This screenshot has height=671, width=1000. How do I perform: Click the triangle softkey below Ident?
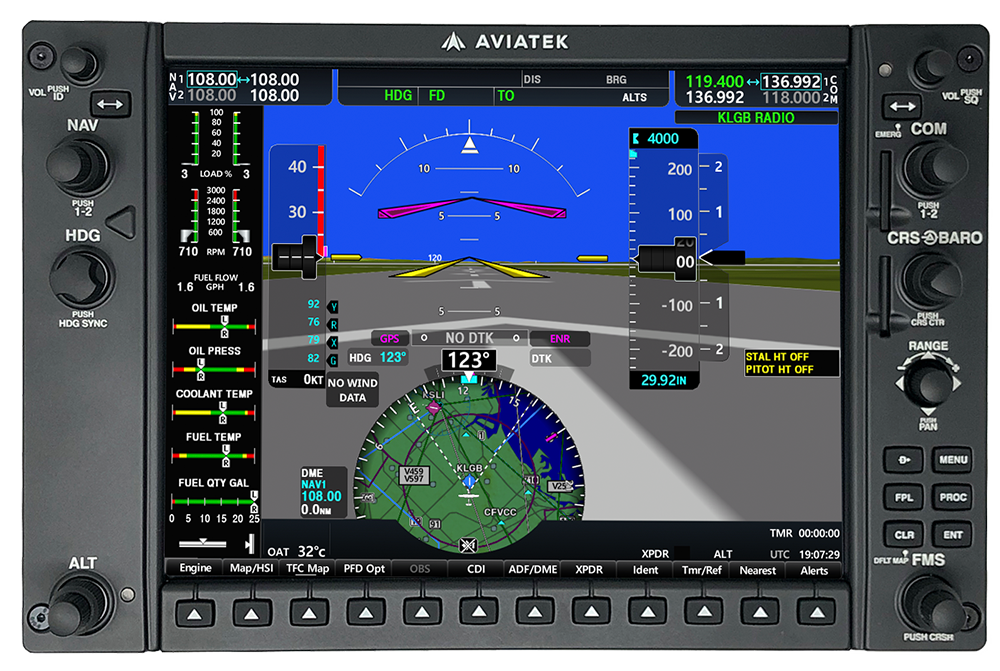(647, 612)
